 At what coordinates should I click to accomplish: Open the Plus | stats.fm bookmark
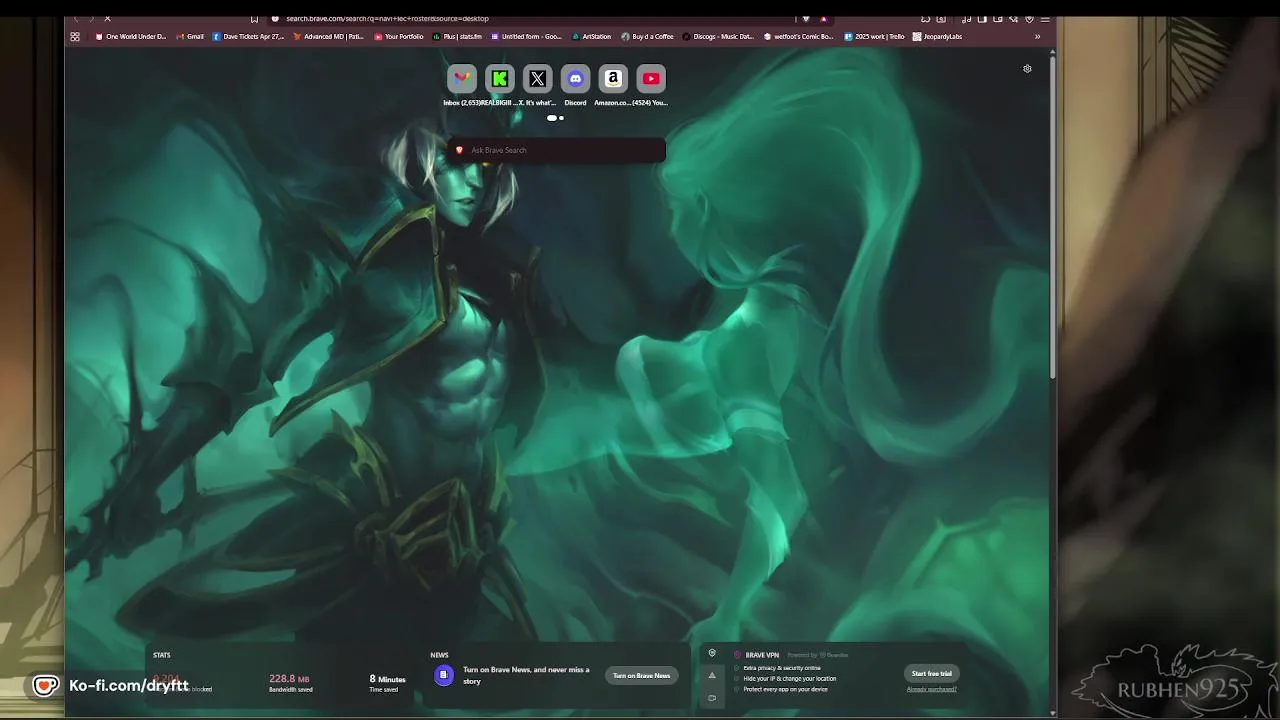coord(457,37)
